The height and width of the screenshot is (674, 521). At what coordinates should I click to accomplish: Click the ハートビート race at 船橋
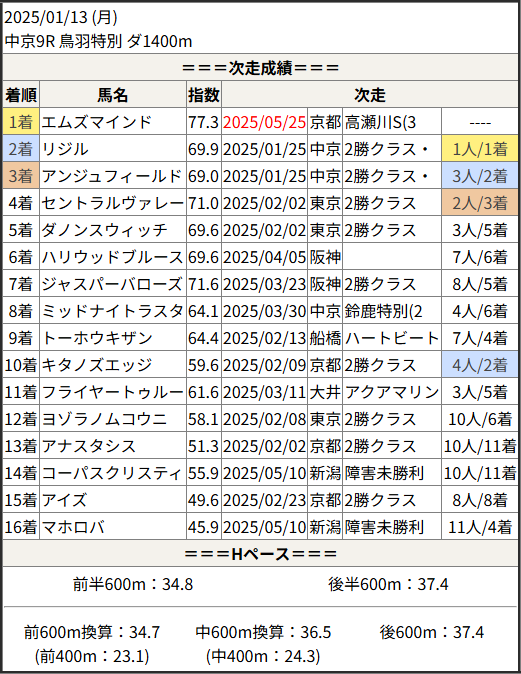coord(392,338)
